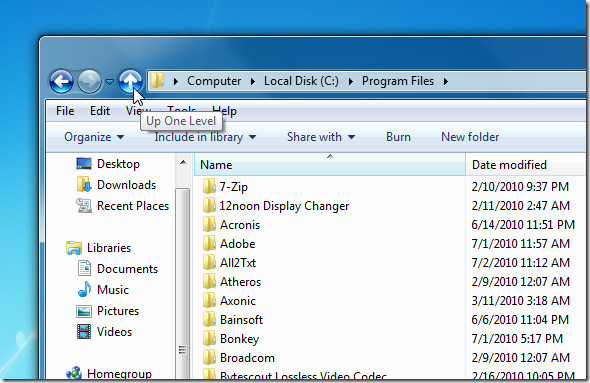Select the Atheros folder icon
Image resolution: width=590 pixels, height=383 pixels.
[x=209, y=281]
